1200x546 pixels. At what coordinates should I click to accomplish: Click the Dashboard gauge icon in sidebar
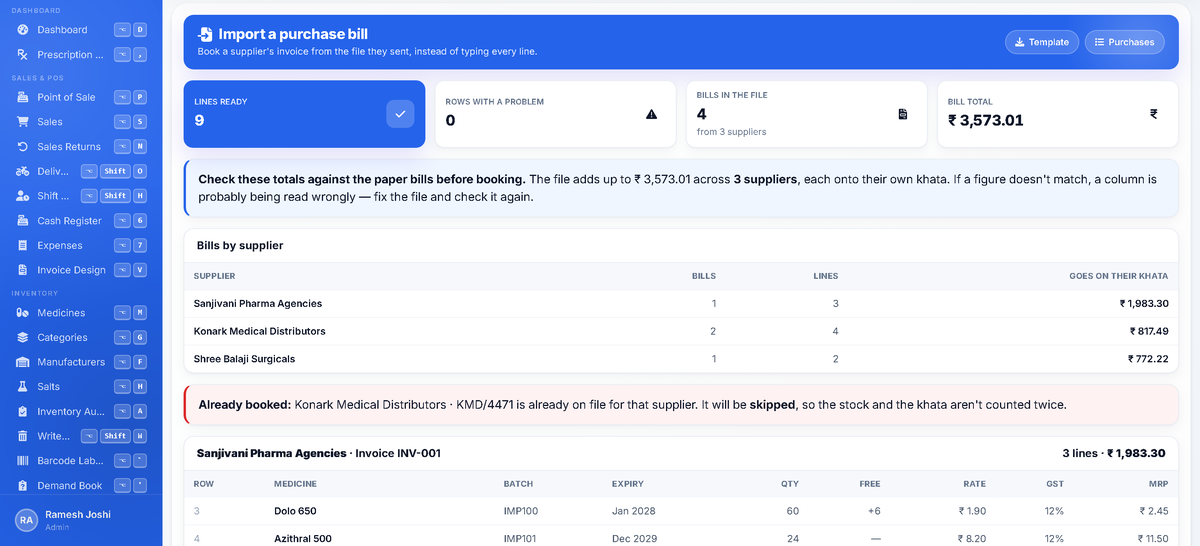click(x=23, y=30)
